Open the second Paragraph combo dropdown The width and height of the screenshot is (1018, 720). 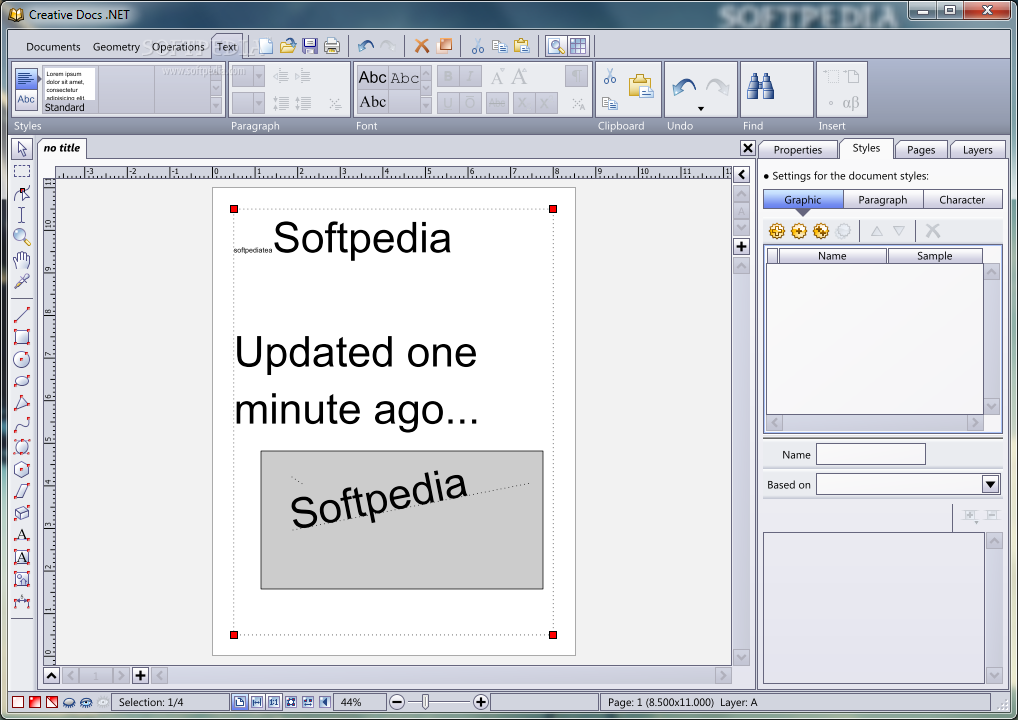coord(259,103)
